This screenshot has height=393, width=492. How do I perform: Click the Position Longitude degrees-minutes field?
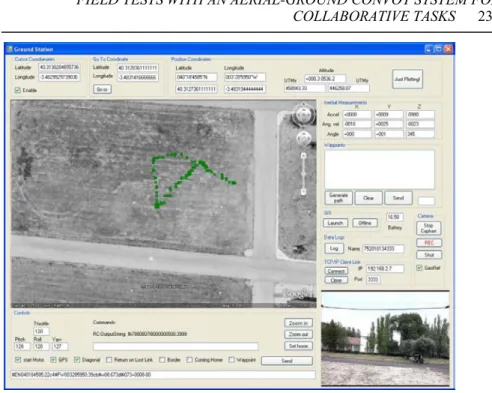tap(245, 77)
